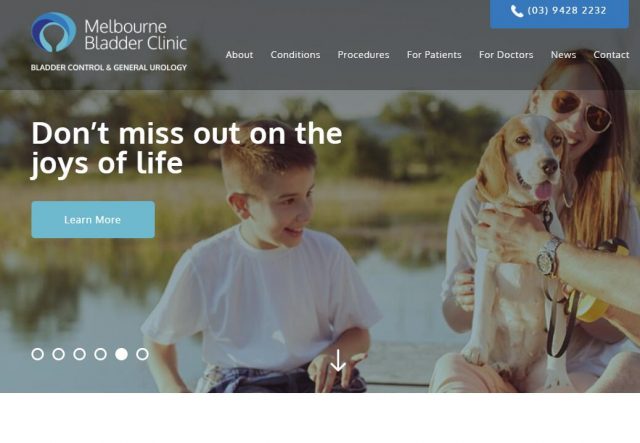The width and height of the screenshot is (640, 443).
Task: Go to the Contact page
Action: 611,55
